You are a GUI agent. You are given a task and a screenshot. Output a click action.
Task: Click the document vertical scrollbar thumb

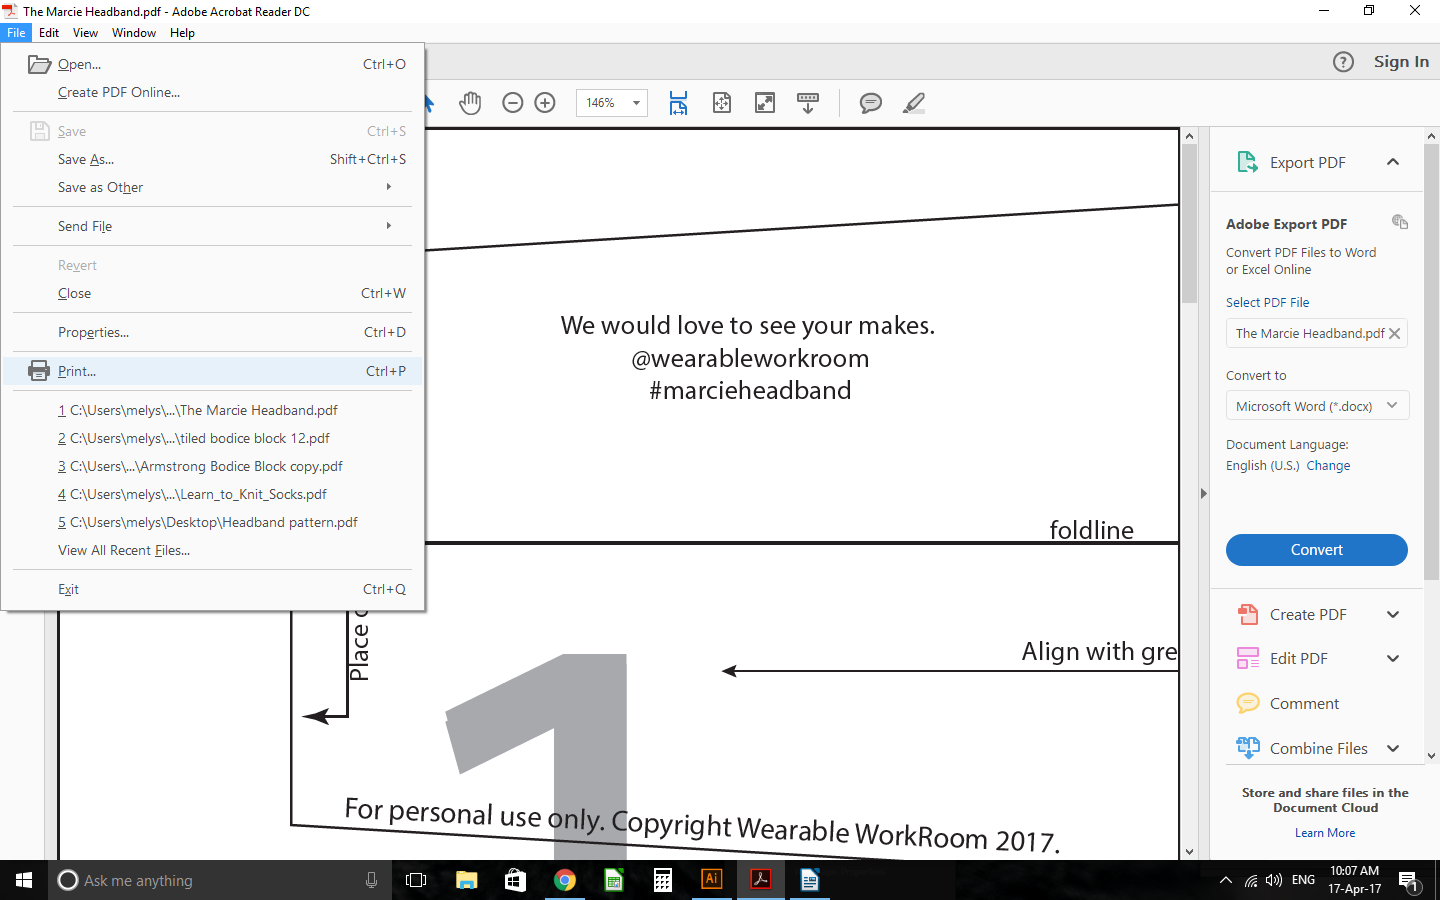1189,223
